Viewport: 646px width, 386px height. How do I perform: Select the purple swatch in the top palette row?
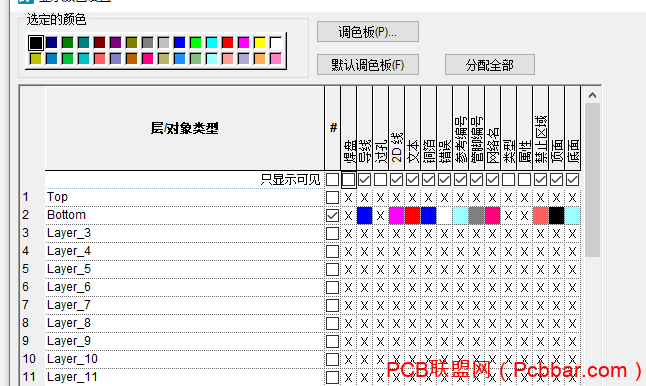(x=115, y=43)
